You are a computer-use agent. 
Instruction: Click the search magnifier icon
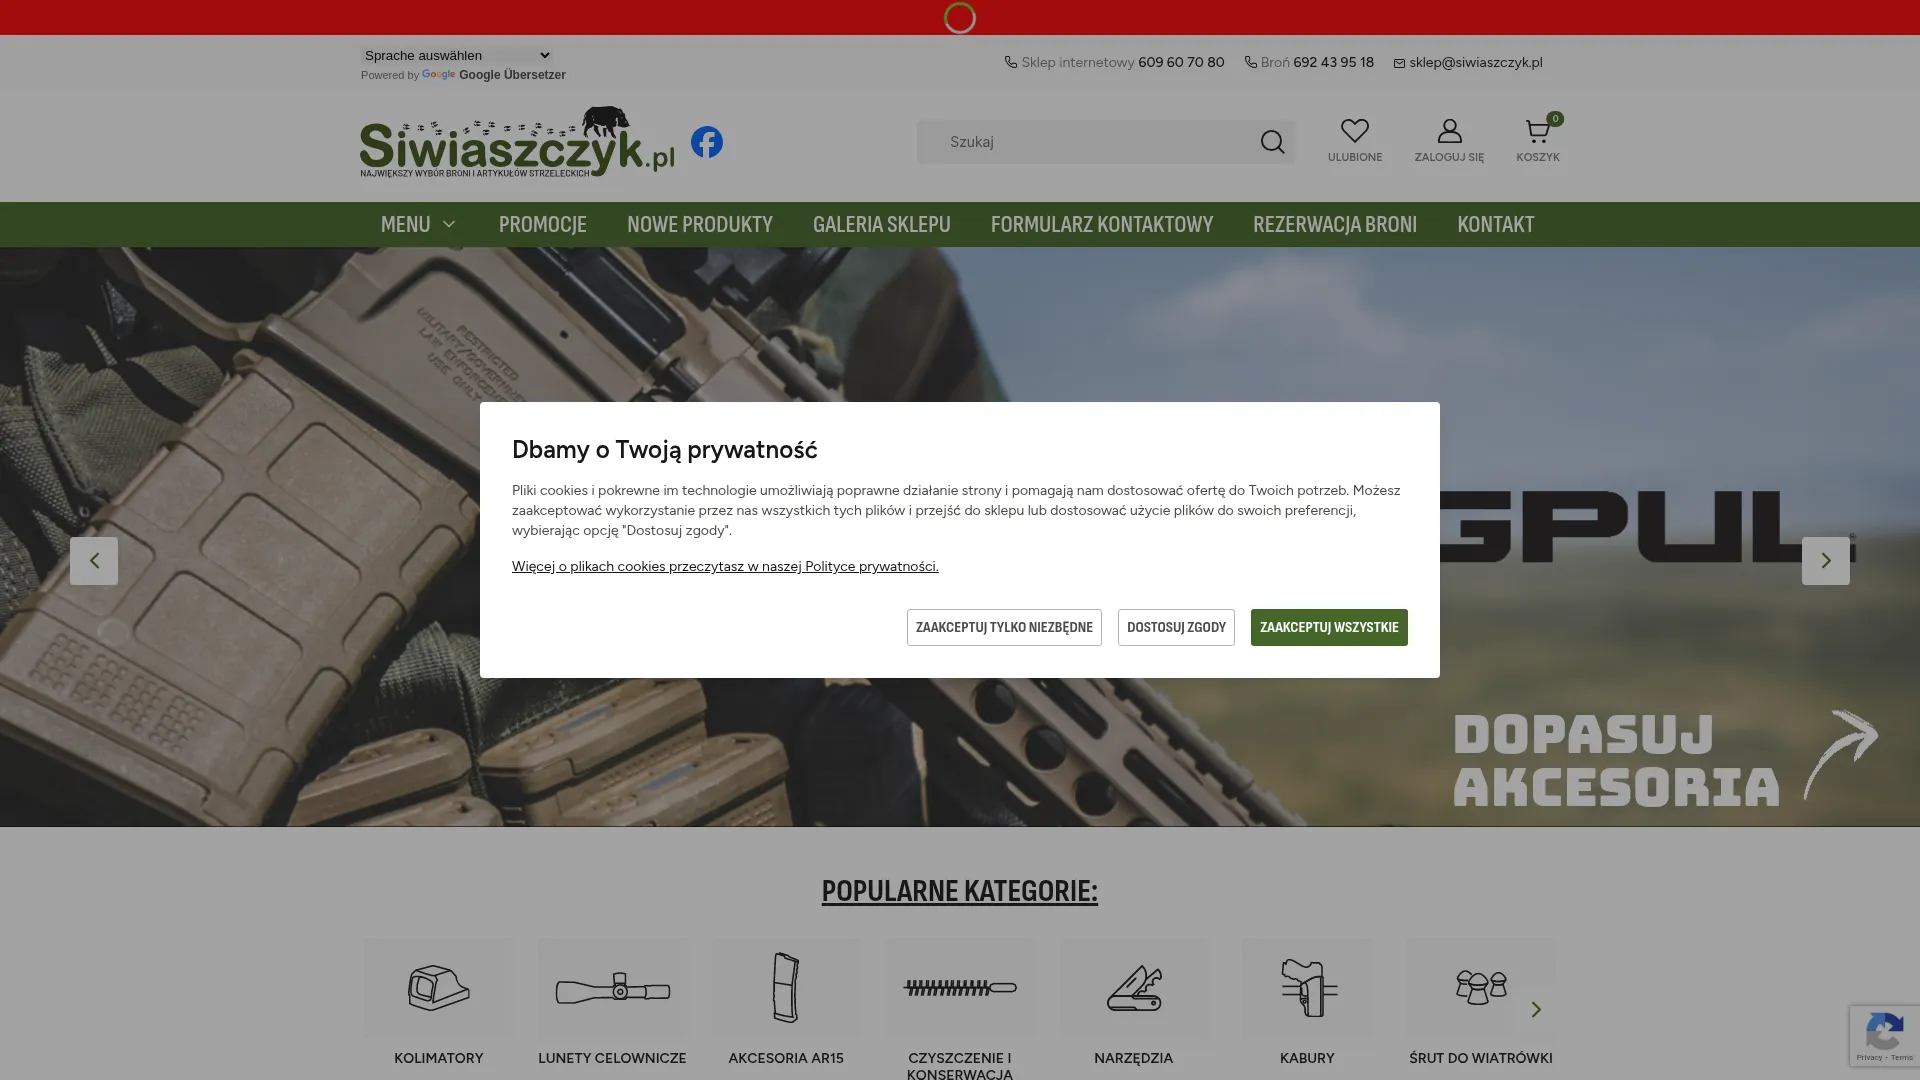1272,142
